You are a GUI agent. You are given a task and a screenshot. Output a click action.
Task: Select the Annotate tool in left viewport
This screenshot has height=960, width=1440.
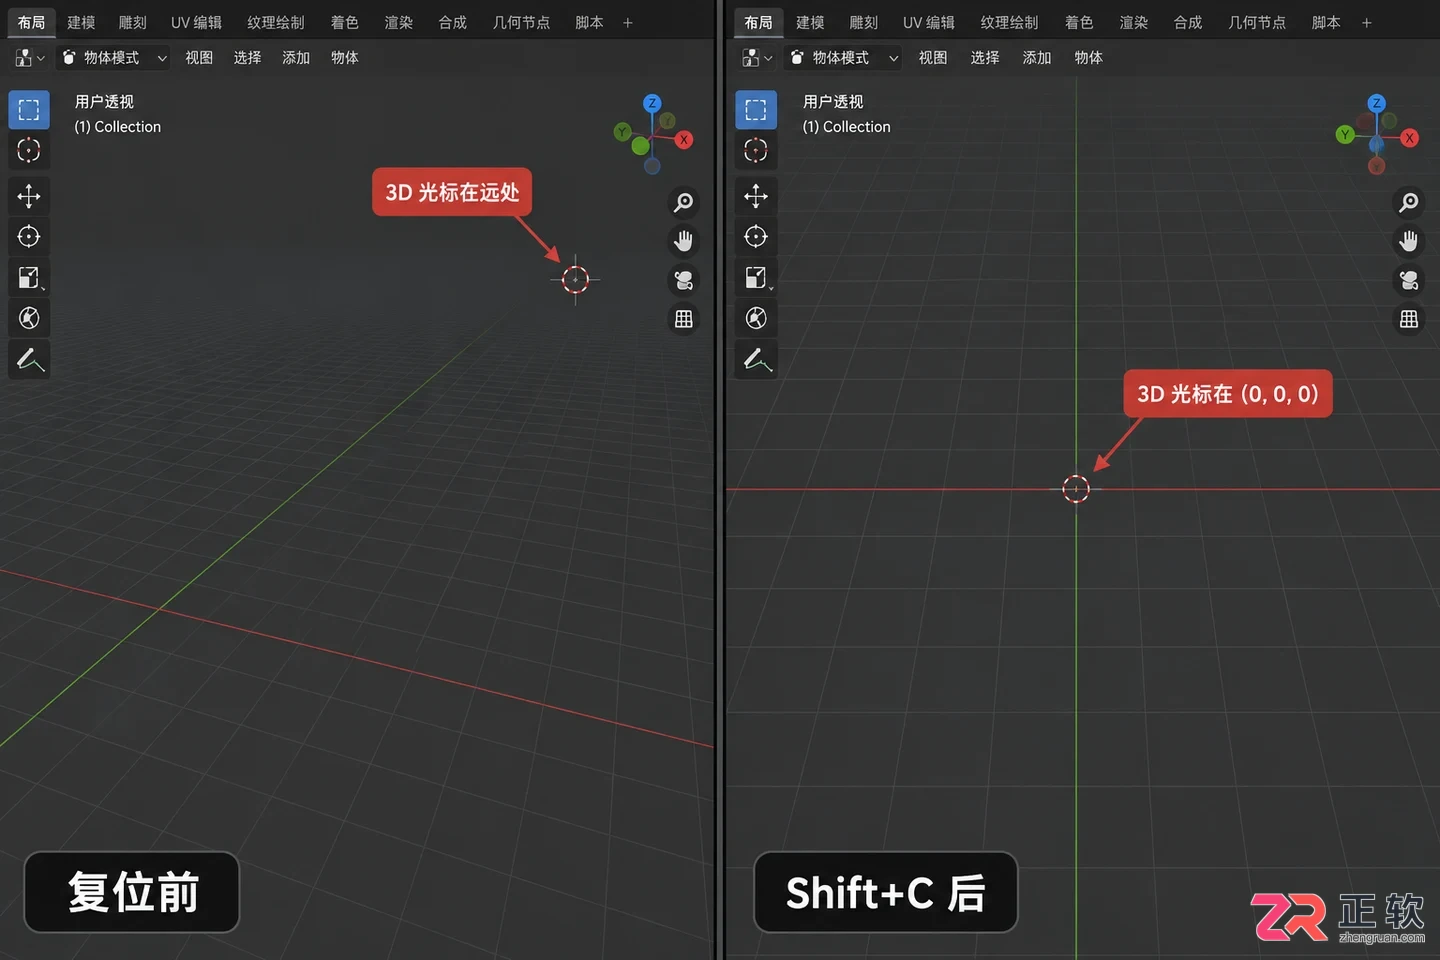point(29,359)
